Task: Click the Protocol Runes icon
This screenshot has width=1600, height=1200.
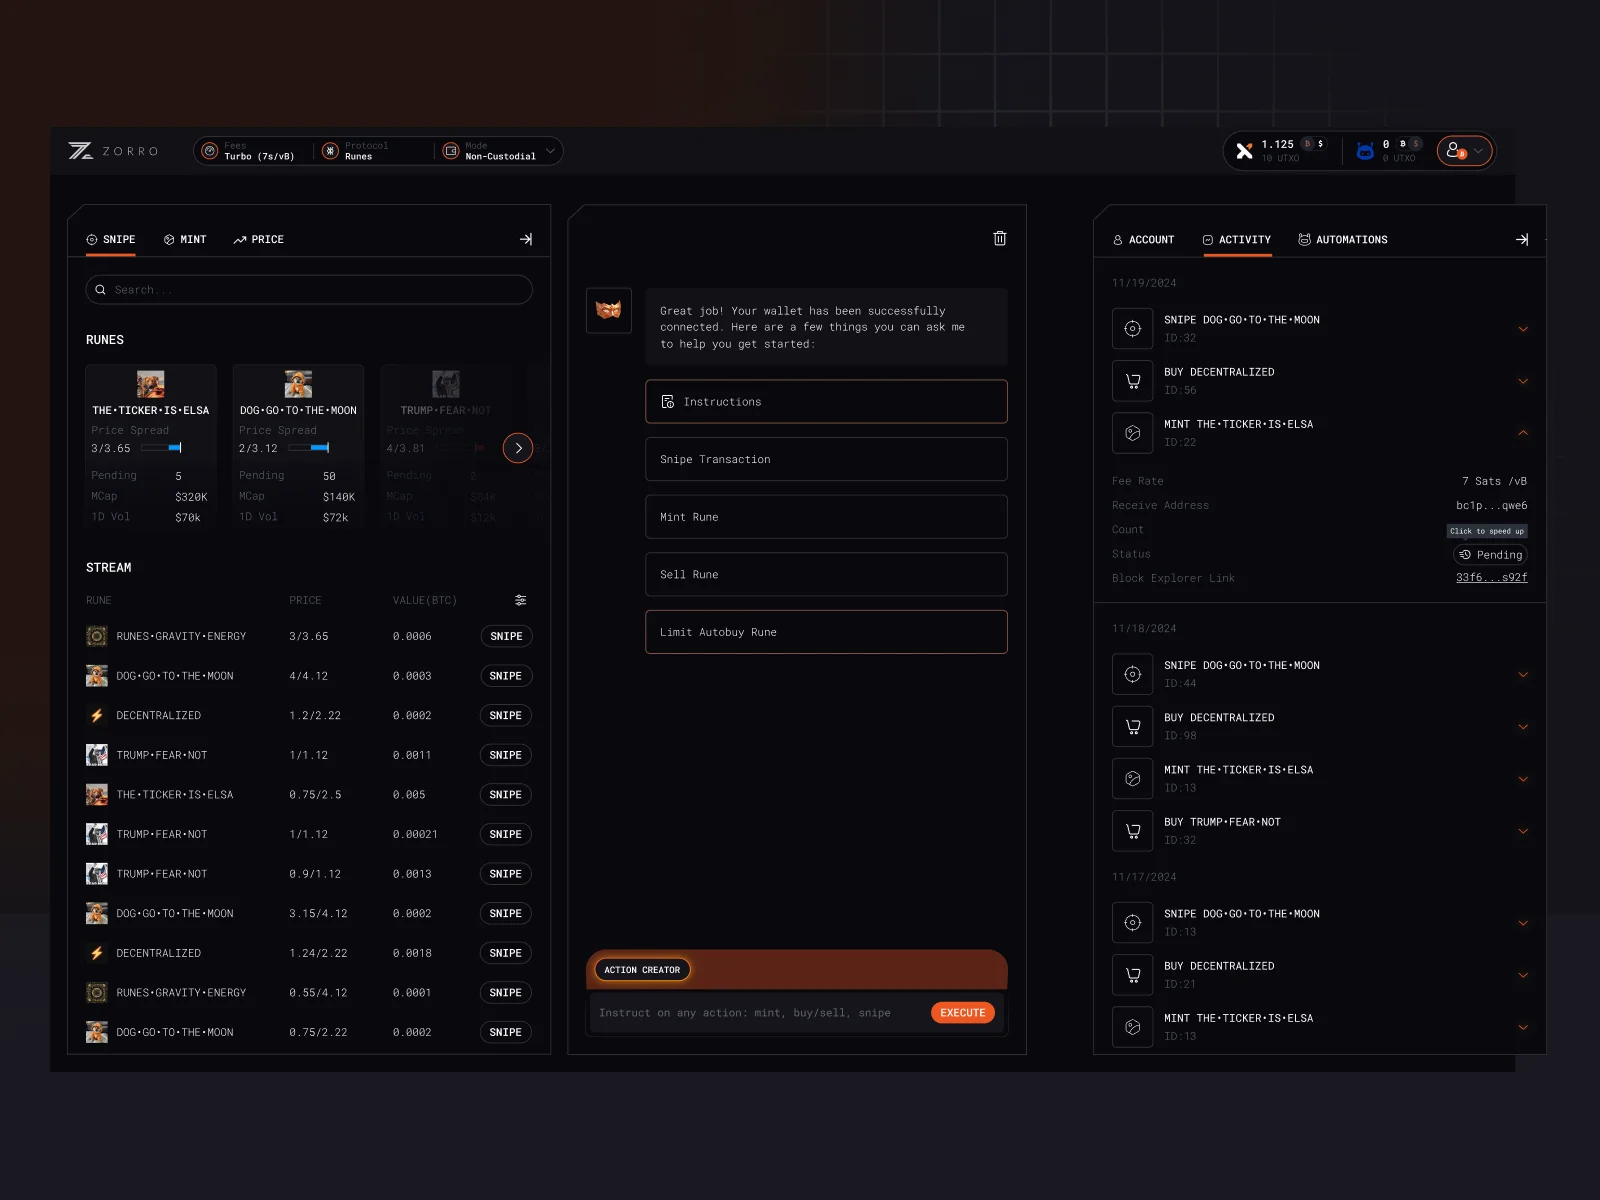Action: click(330, 151)
